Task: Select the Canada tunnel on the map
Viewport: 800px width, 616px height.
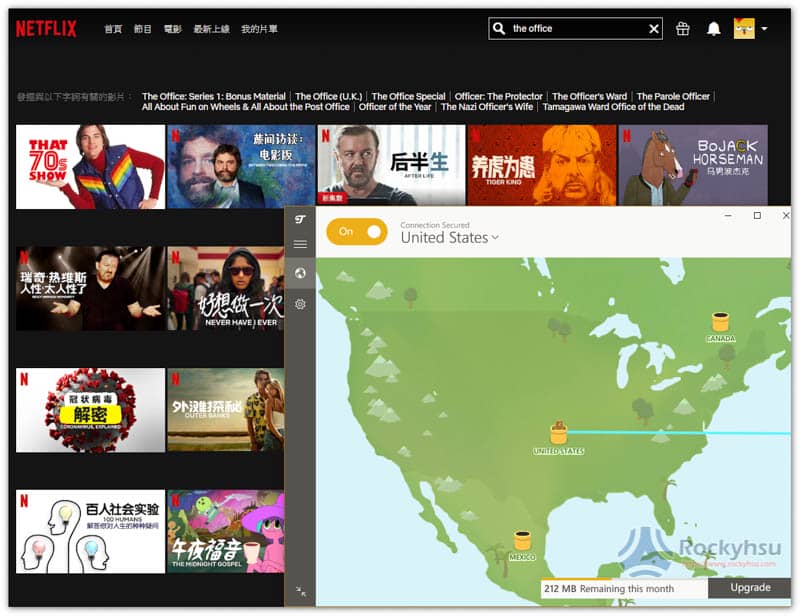Action: [x=720, y=327]
